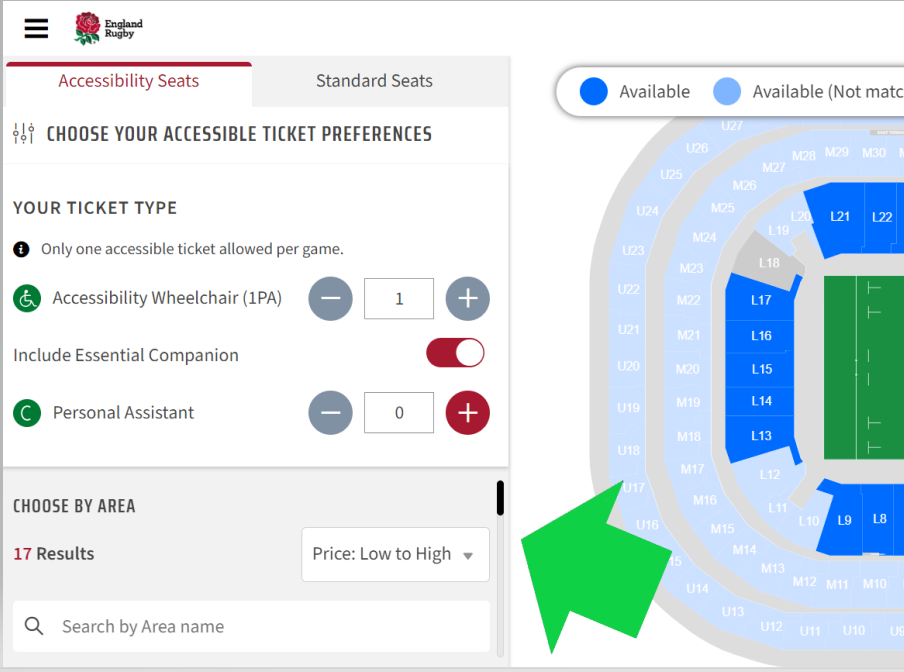
Task: Open the Price: Low to High dropdown
Action: pyautogui.click(x=396, y=554)
